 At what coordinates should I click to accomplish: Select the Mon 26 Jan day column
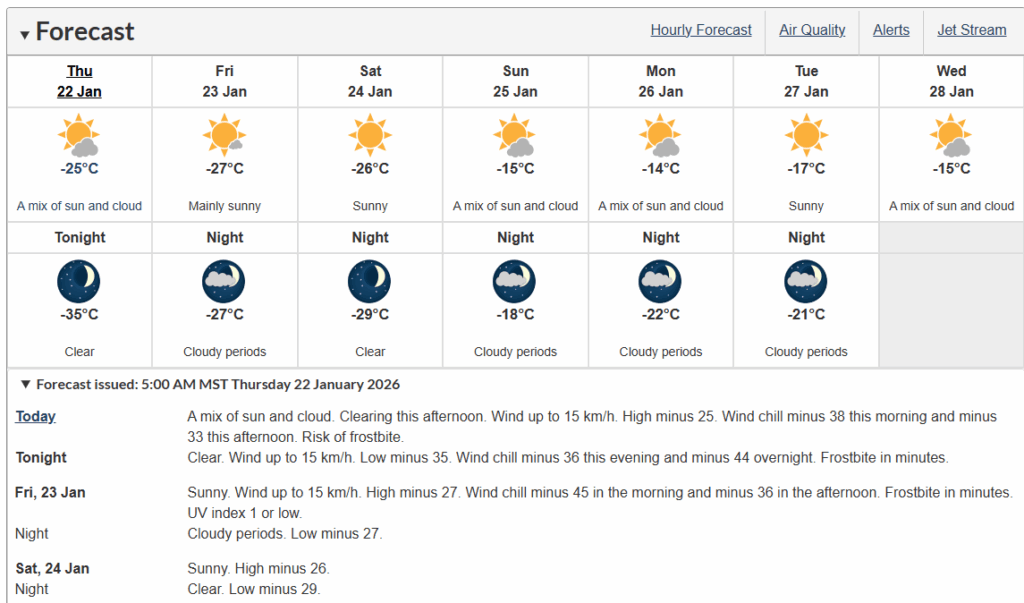point(660,81)
